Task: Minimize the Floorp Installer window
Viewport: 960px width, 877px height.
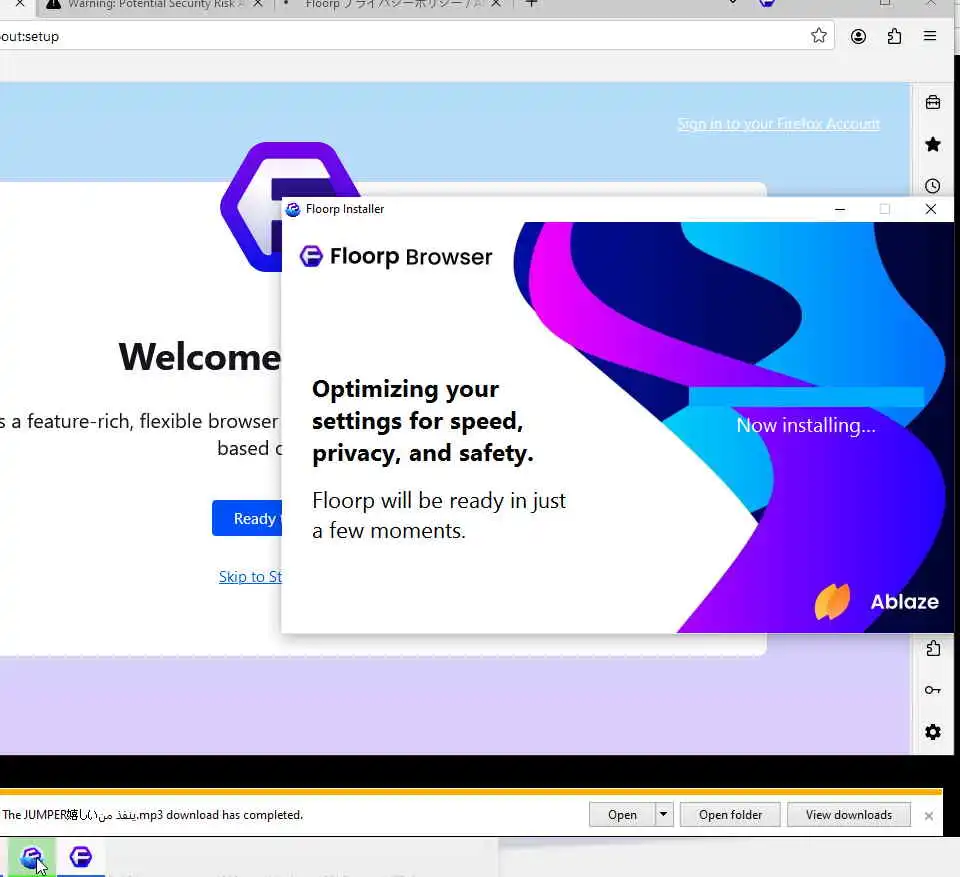Action: point(840,209)
